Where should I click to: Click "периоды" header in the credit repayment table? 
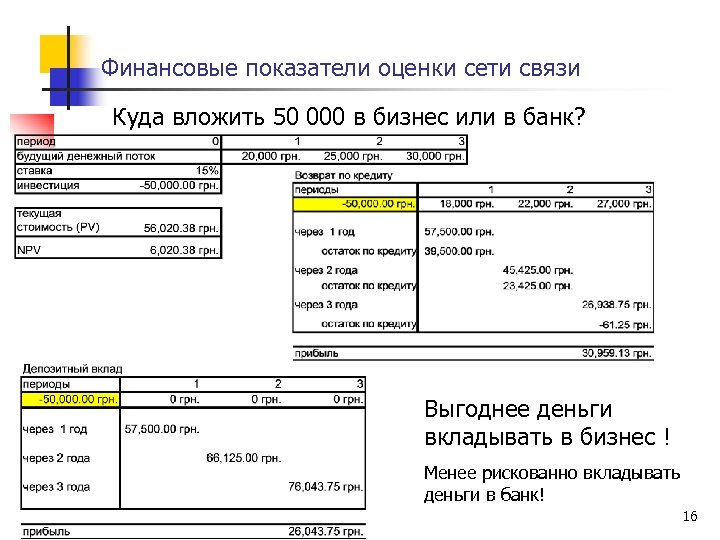(x=316, y=190)
